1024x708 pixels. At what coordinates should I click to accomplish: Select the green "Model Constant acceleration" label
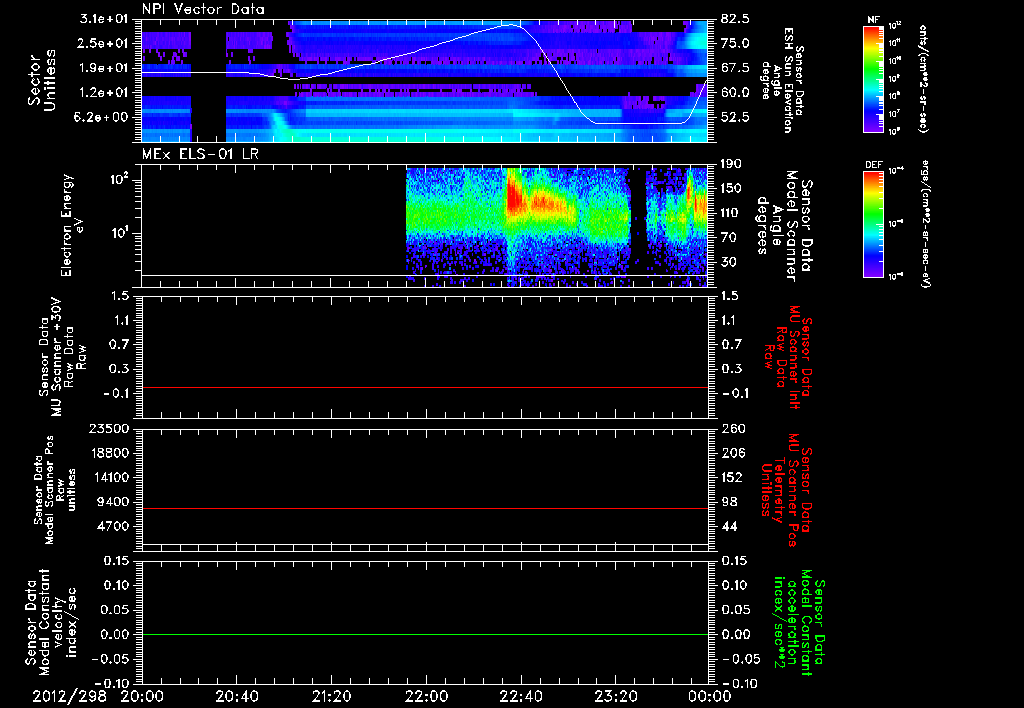coord(798,622)
